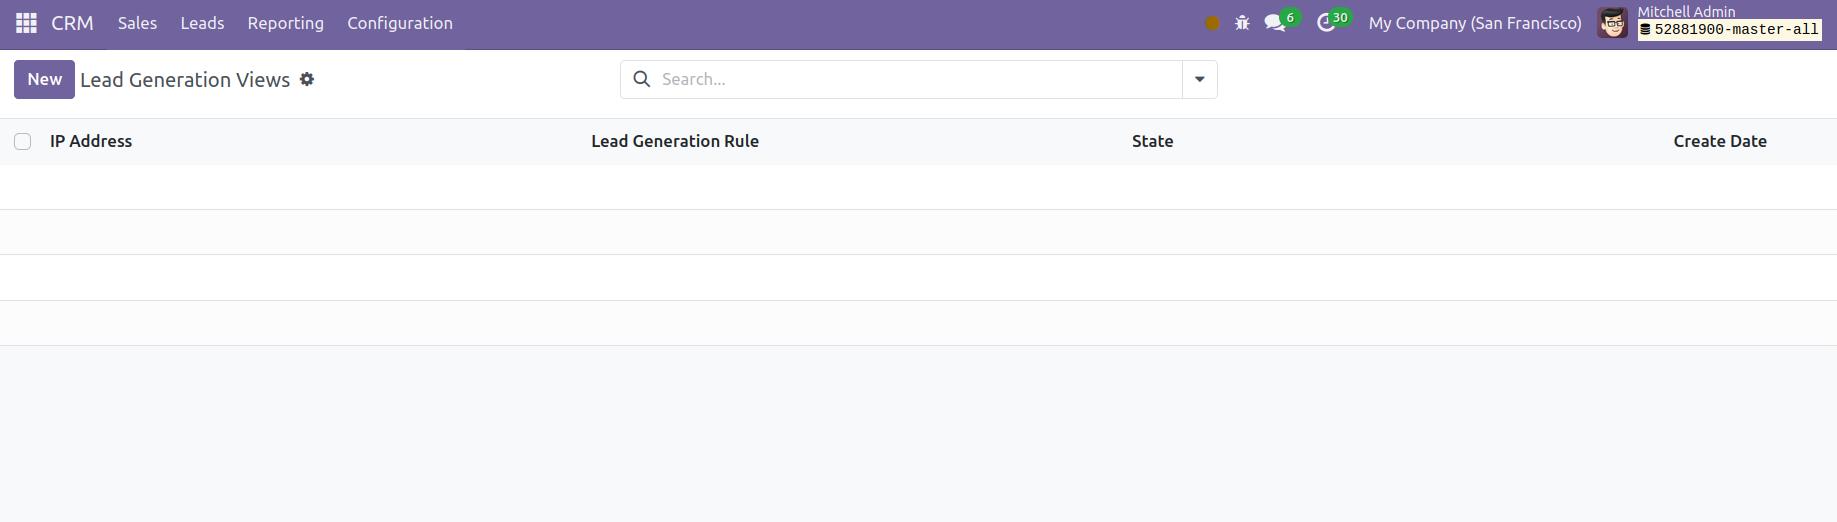Viewport: 1837px width, 522px height.
Task: Open the conversations messages icon
Action: (1275, 23)
